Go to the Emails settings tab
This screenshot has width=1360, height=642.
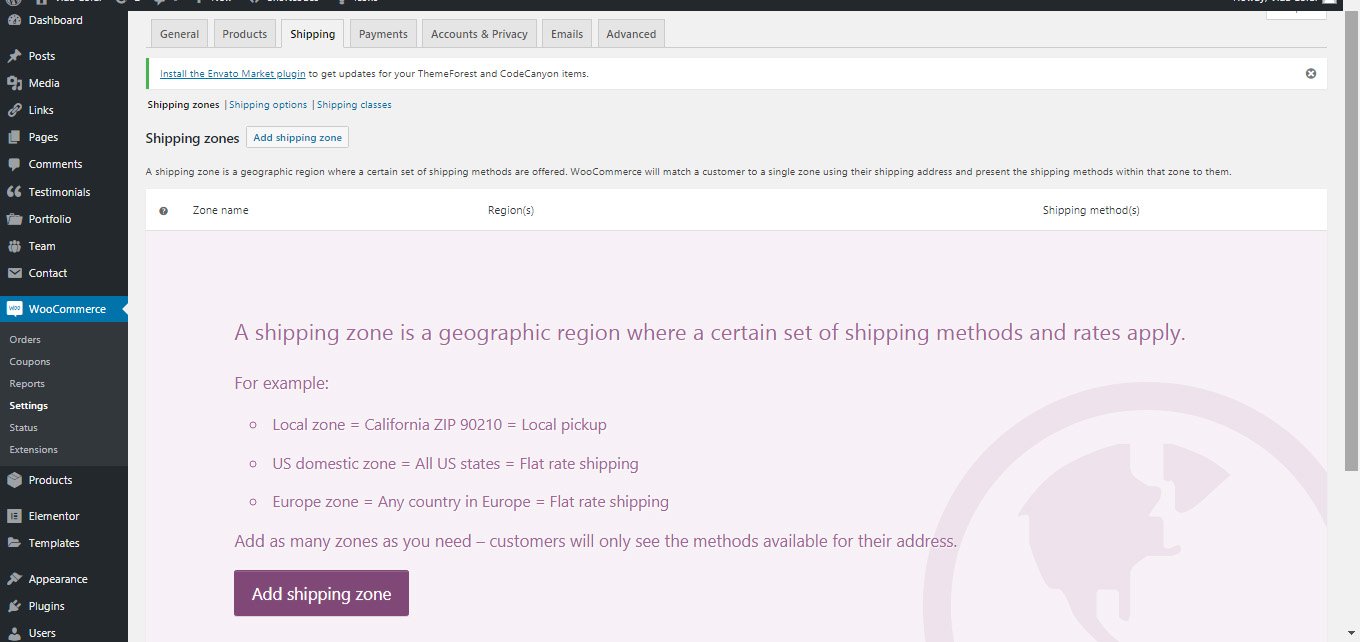[567, 34]
